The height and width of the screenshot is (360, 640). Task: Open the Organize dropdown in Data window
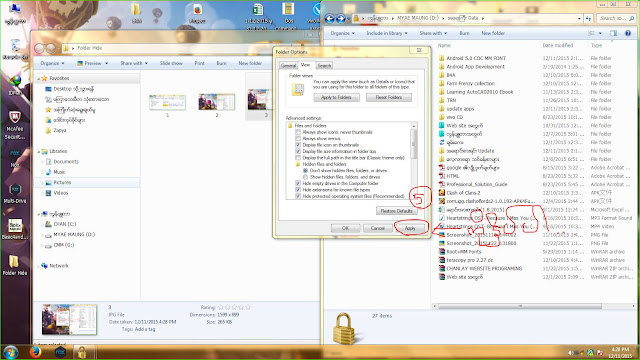[342, 33]
